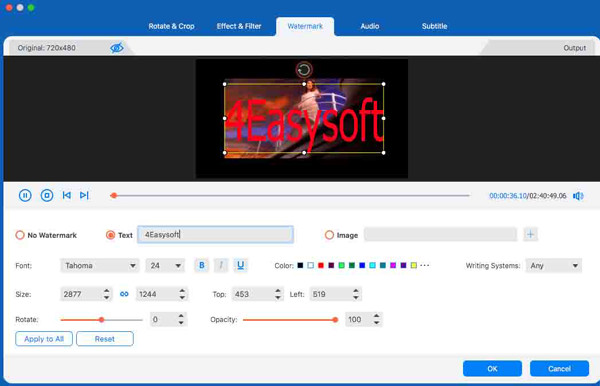Viewport: 600px width, 386px height.
Task: Toggle italic formatting for watermark text
Action: click(221, 265)
